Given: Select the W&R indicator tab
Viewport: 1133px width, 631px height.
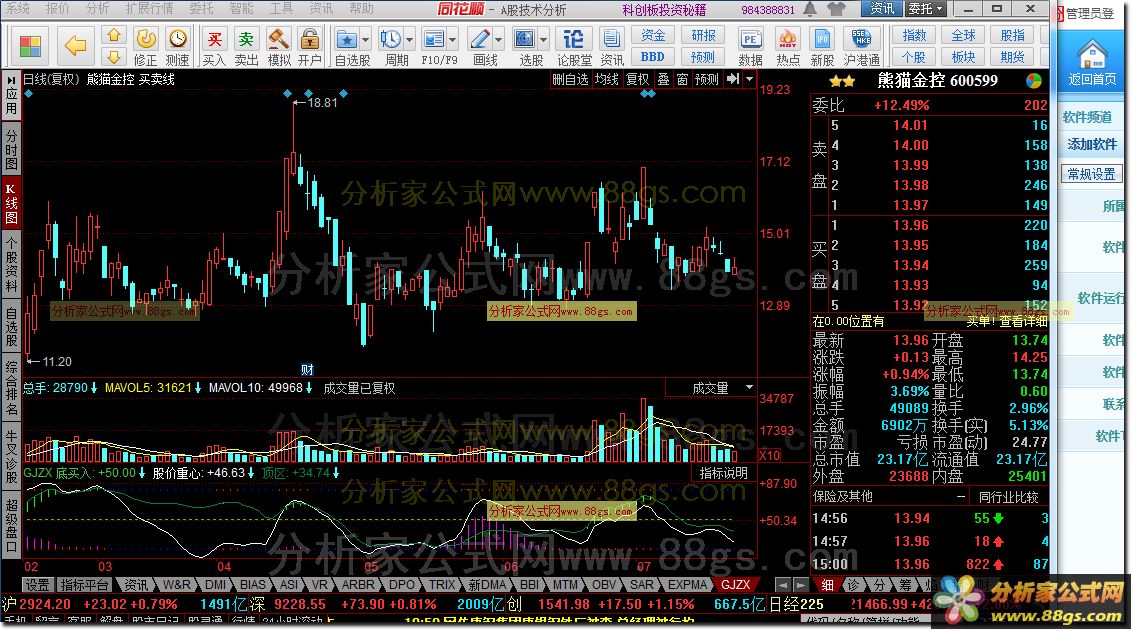Looking at the screenshot, I should [177, 585].
